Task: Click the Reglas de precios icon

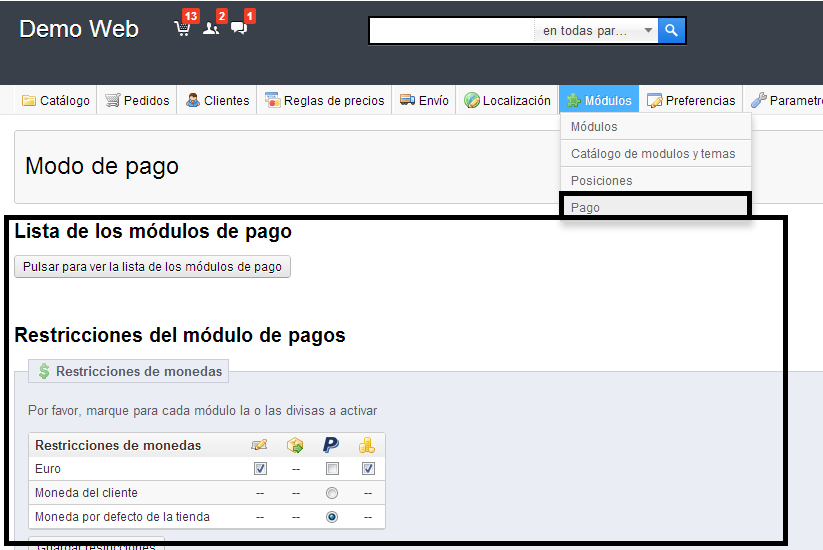Action: pos(272,100)
